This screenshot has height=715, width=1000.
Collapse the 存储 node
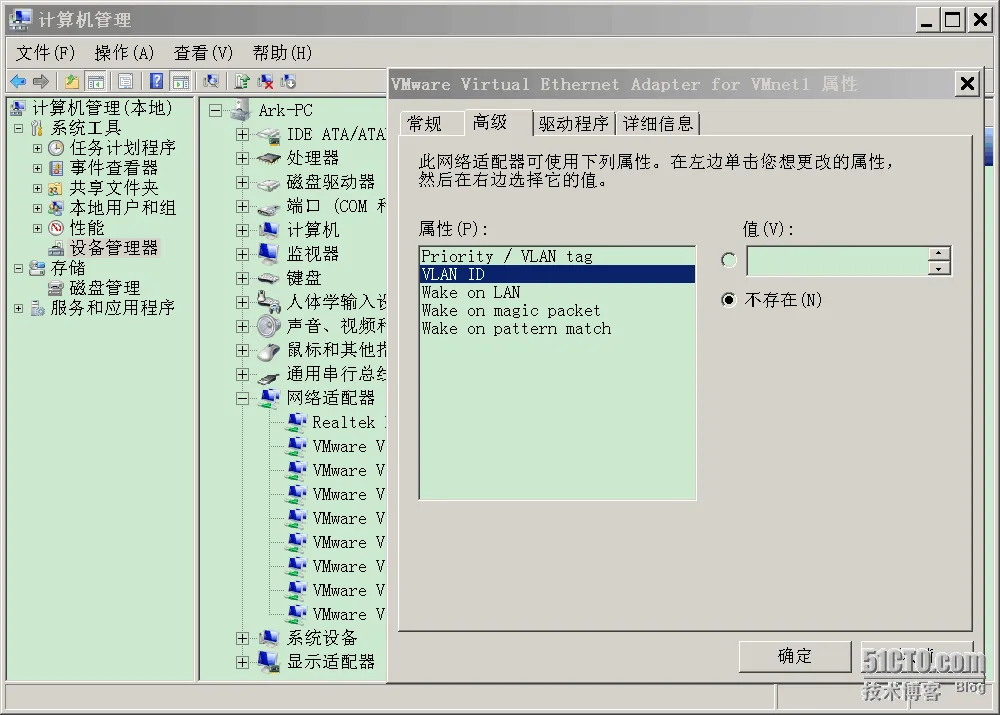[18, 269]
